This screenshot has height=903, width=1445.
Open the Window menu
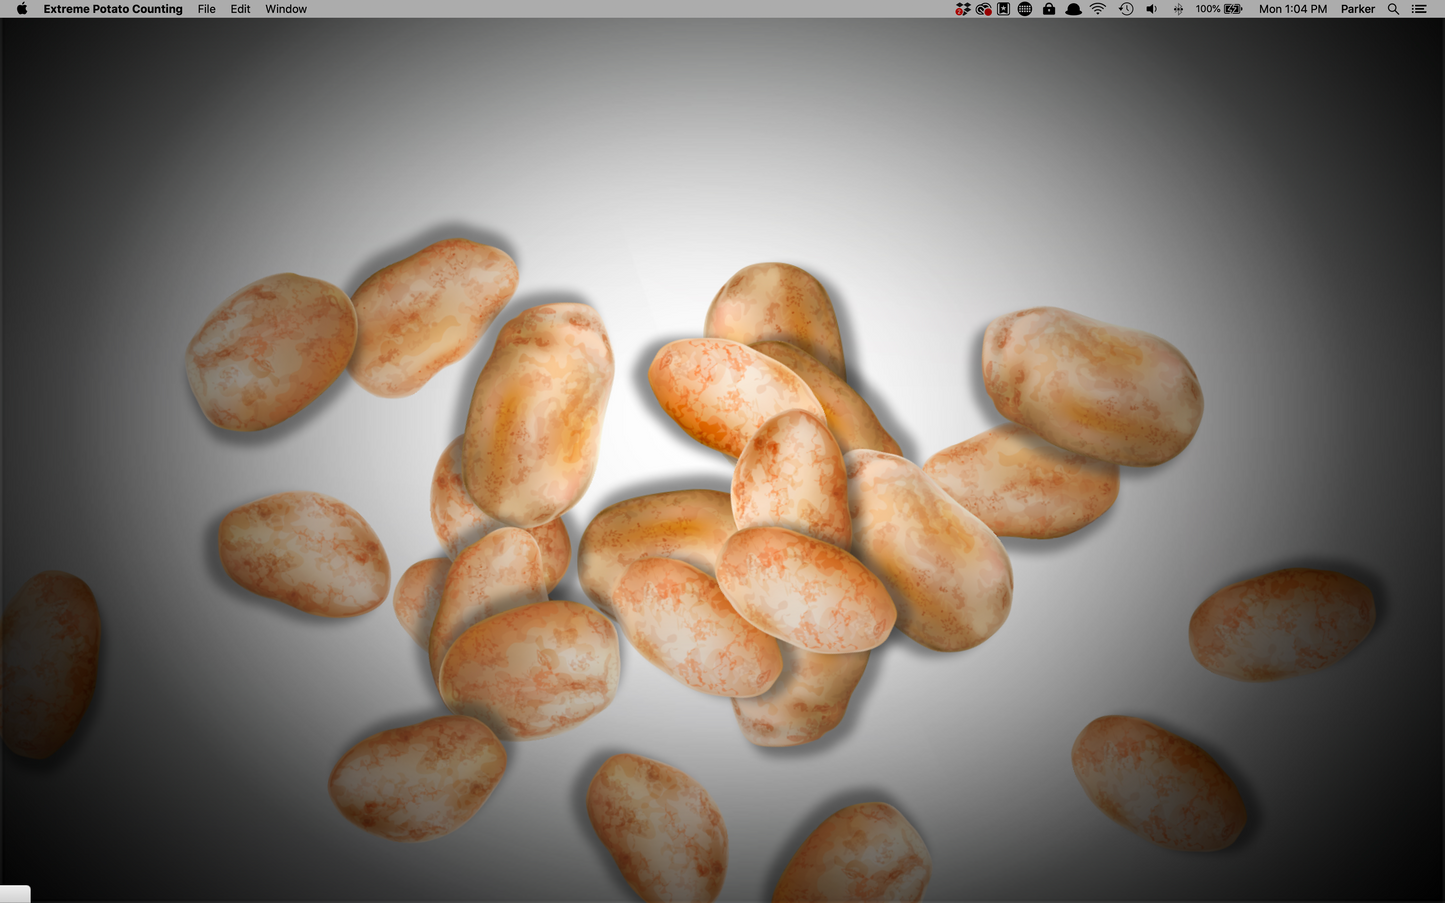(x=285, y=9)
